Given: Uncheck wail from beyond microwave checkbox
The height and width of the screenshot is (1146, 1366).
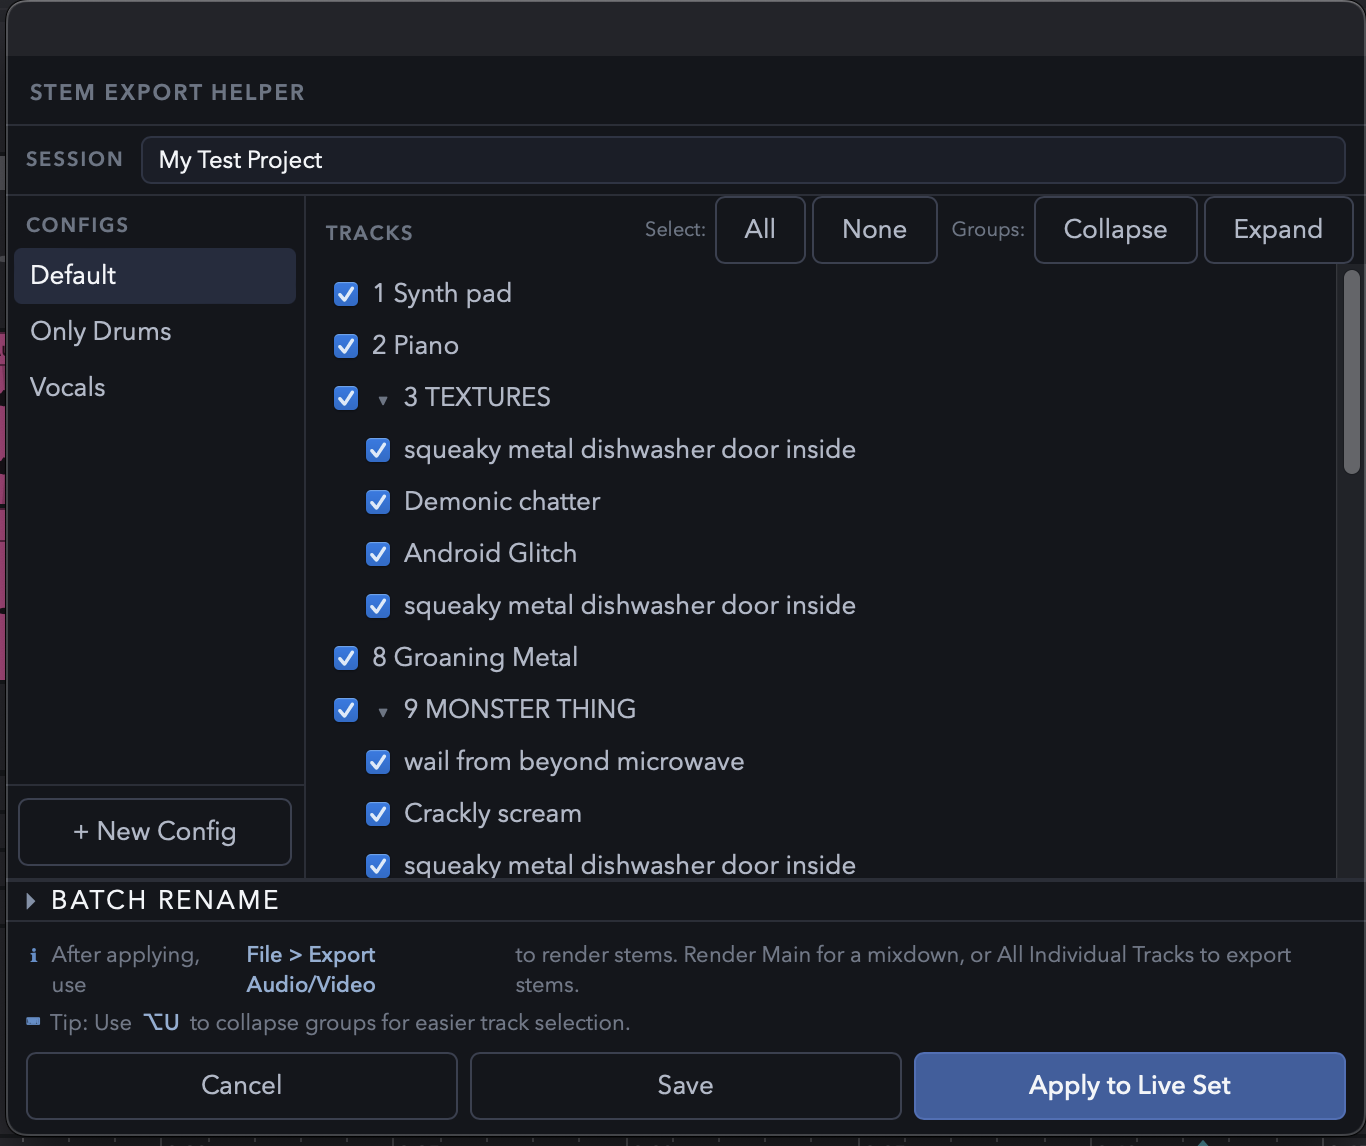Looking at the screenshot, I should pos(378,762).
